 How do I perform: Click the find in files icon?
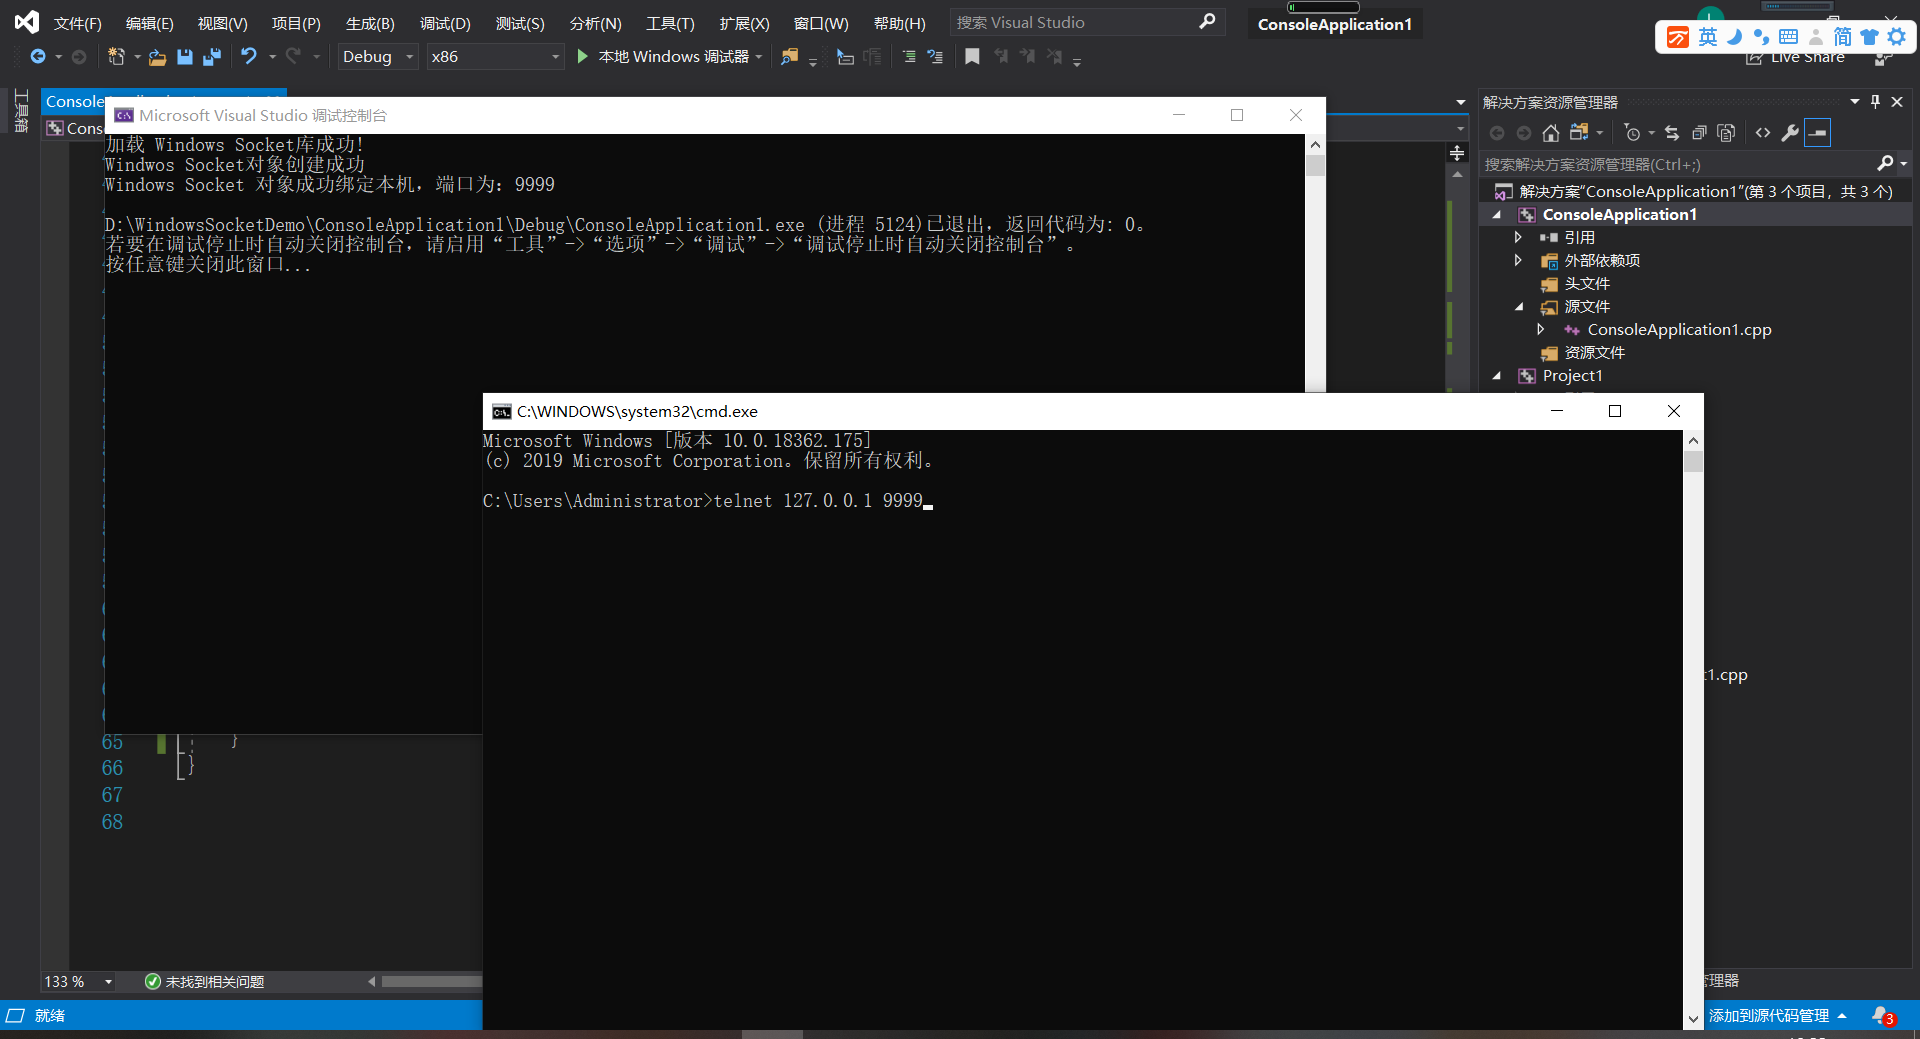pos(790,57)
